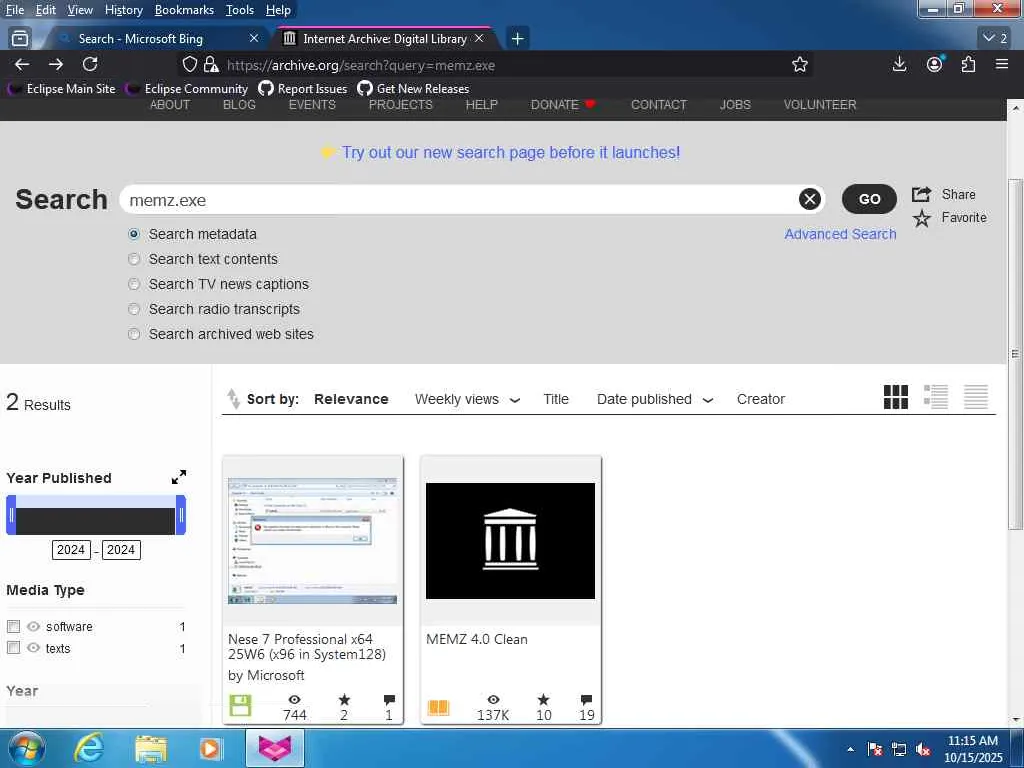Click the Firefox View icon at tab strip left
Viewport: 1024px width, 768px height.
click(x=20, y=39)
